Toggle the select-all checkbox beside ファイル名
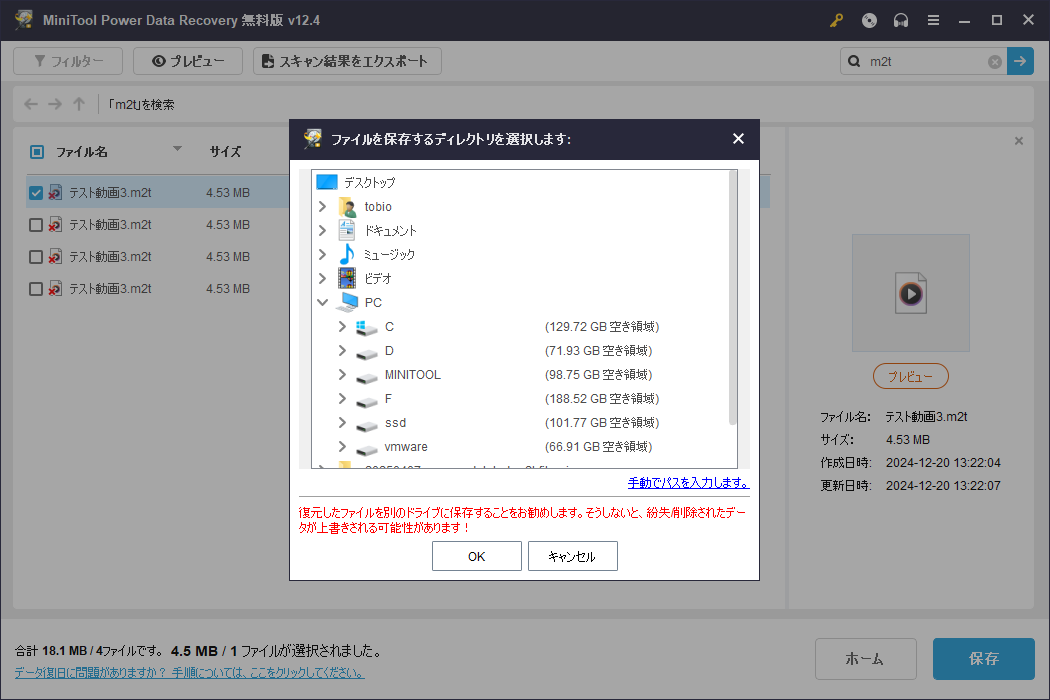This screenshot has height=700, width=1050. point(37,152)
